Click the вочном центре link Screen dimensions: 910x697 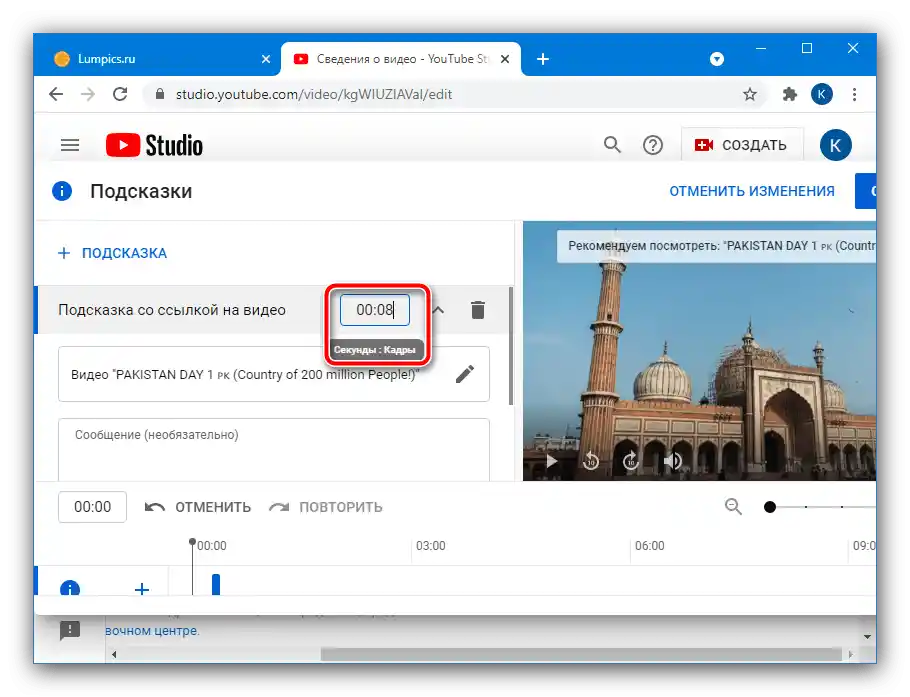point(152,631)
